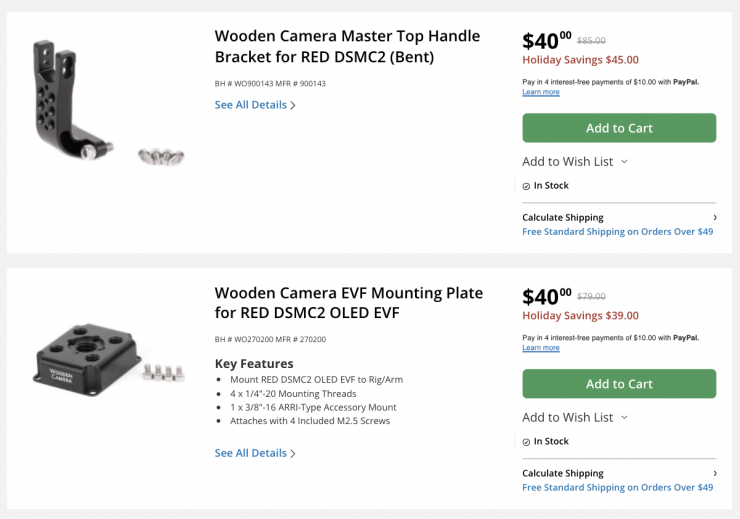740x519 pixels.
Task: Click Free Standard Shipping link in second listing
Action: [x=617, y=488]
